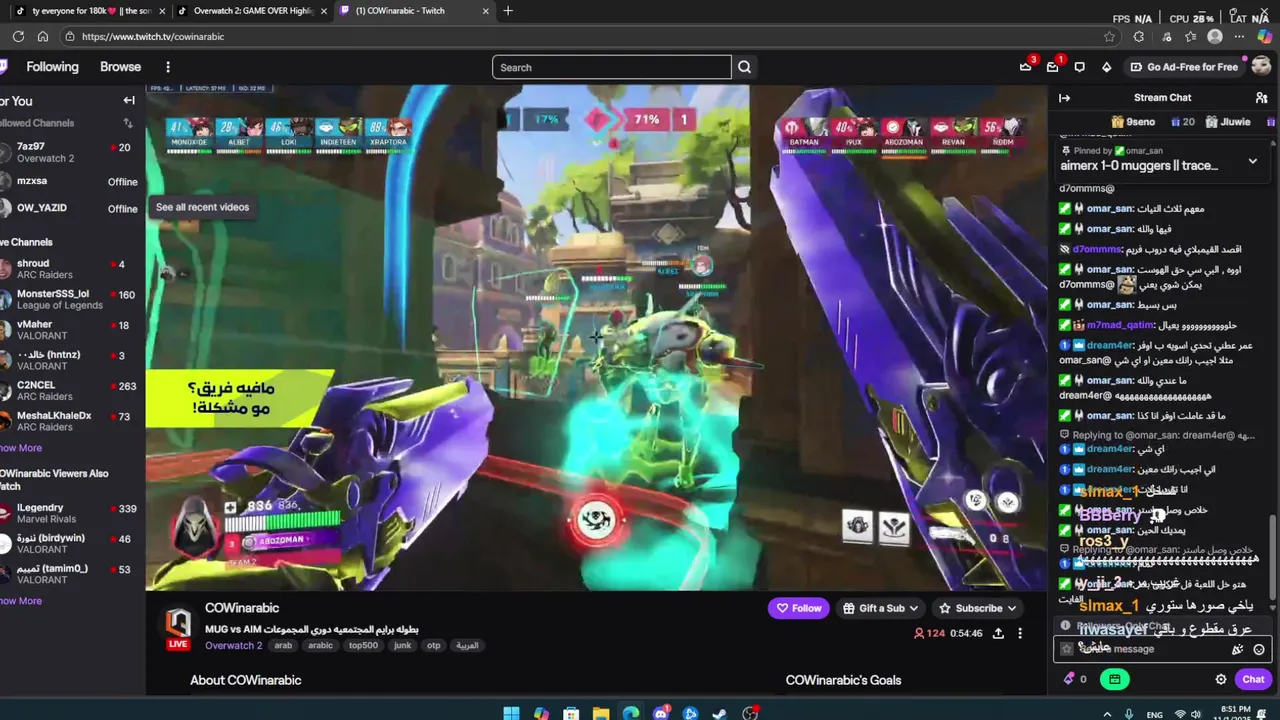Share the stream via share icon
1280x720 pixels.
[998, 633]
